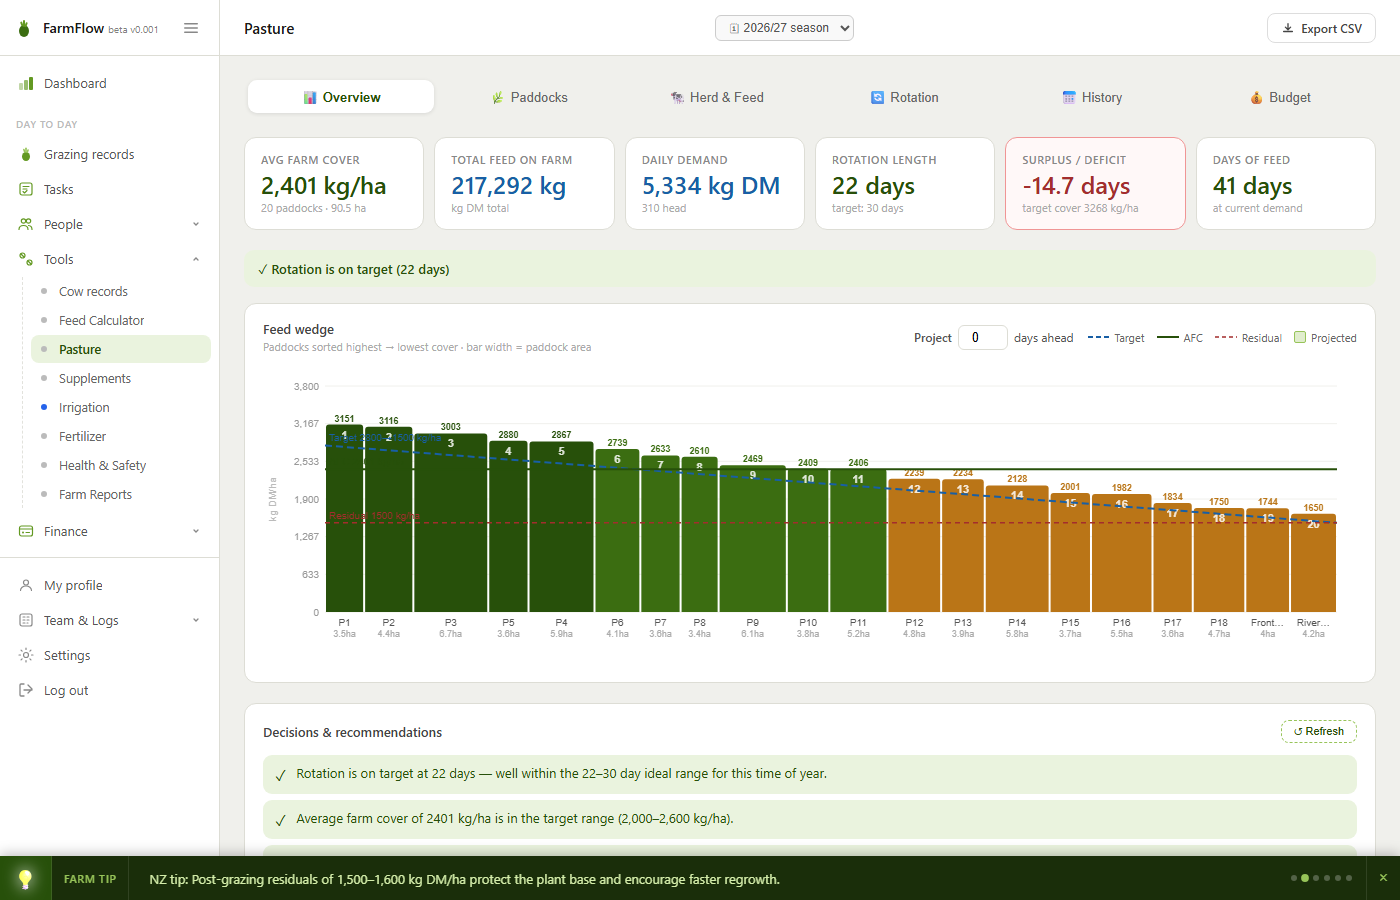1400x900 pixels.
Task: Toggle the Projected legend checkbox
Action: [x=1300, y=337]
